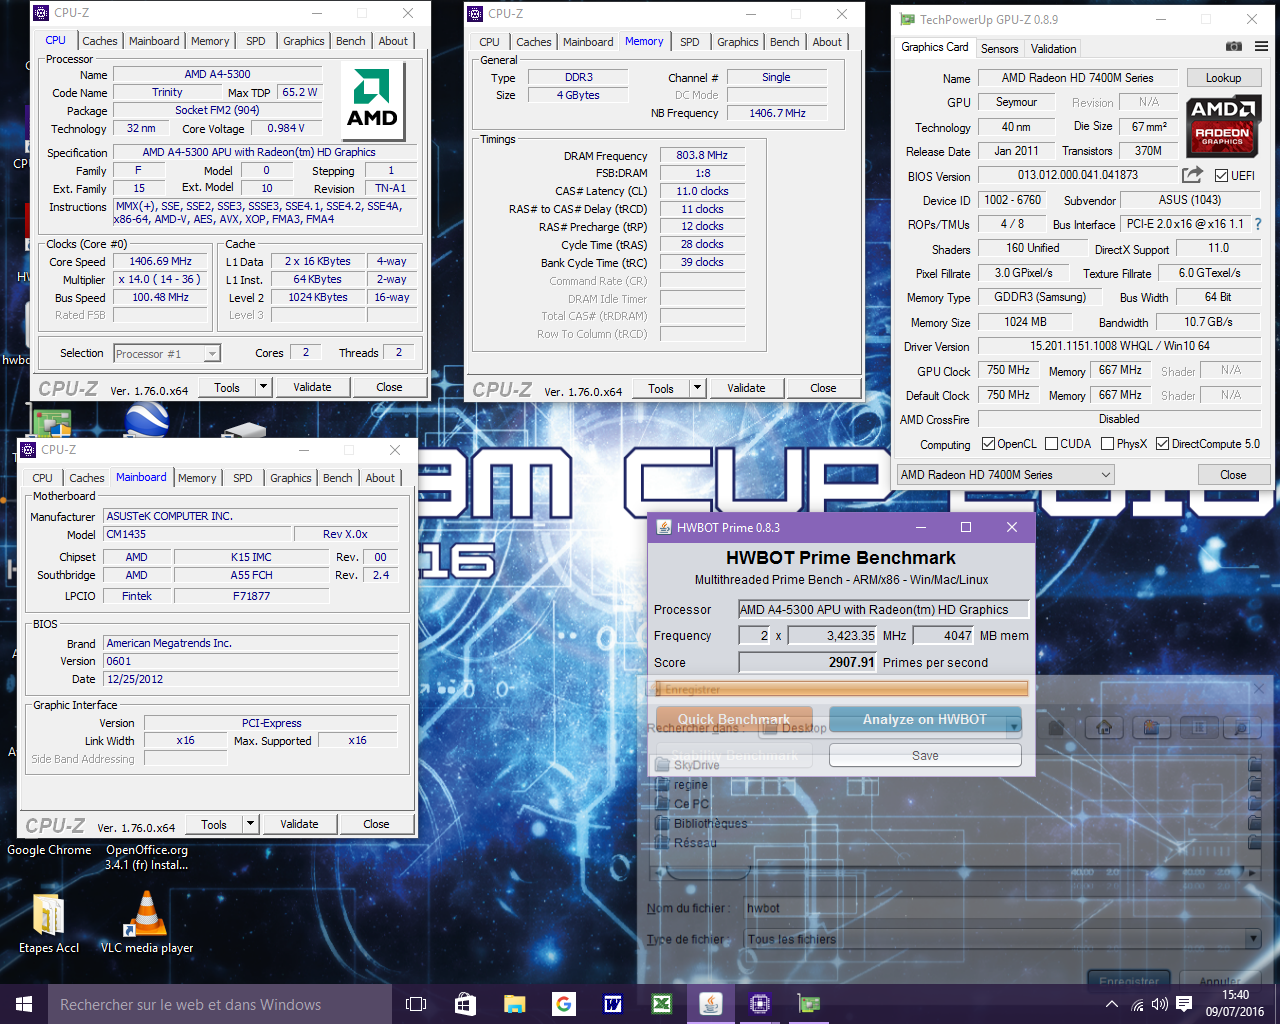Show hidden system tray icons
The height and width of the screenshot is (1024, 1280).
[x=1111, y=1004]
